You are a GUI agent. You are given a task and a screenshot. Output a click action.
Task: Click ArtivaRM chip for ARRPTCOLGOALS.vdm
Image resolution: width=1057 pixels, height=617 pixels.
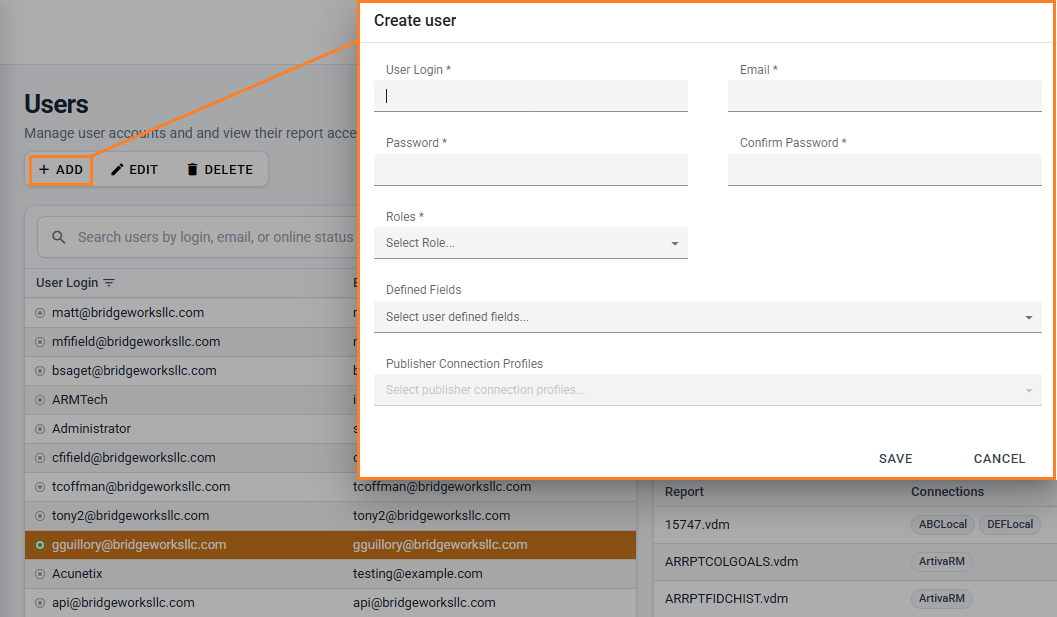pos(942,562)
